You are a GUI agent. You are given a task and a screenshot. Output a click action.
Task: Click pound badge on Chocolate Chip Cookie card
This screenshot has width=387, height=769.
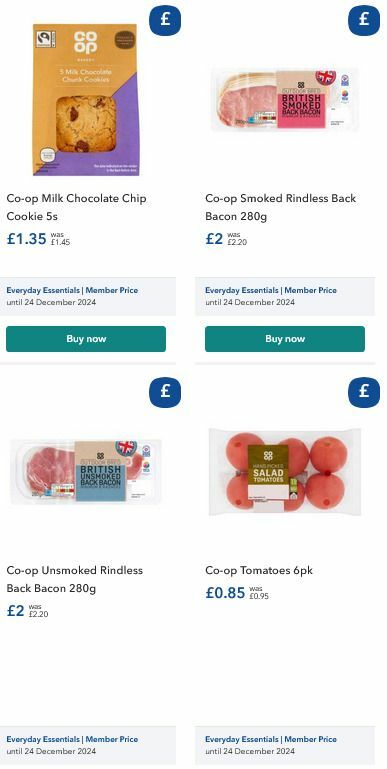click(165, 20)
